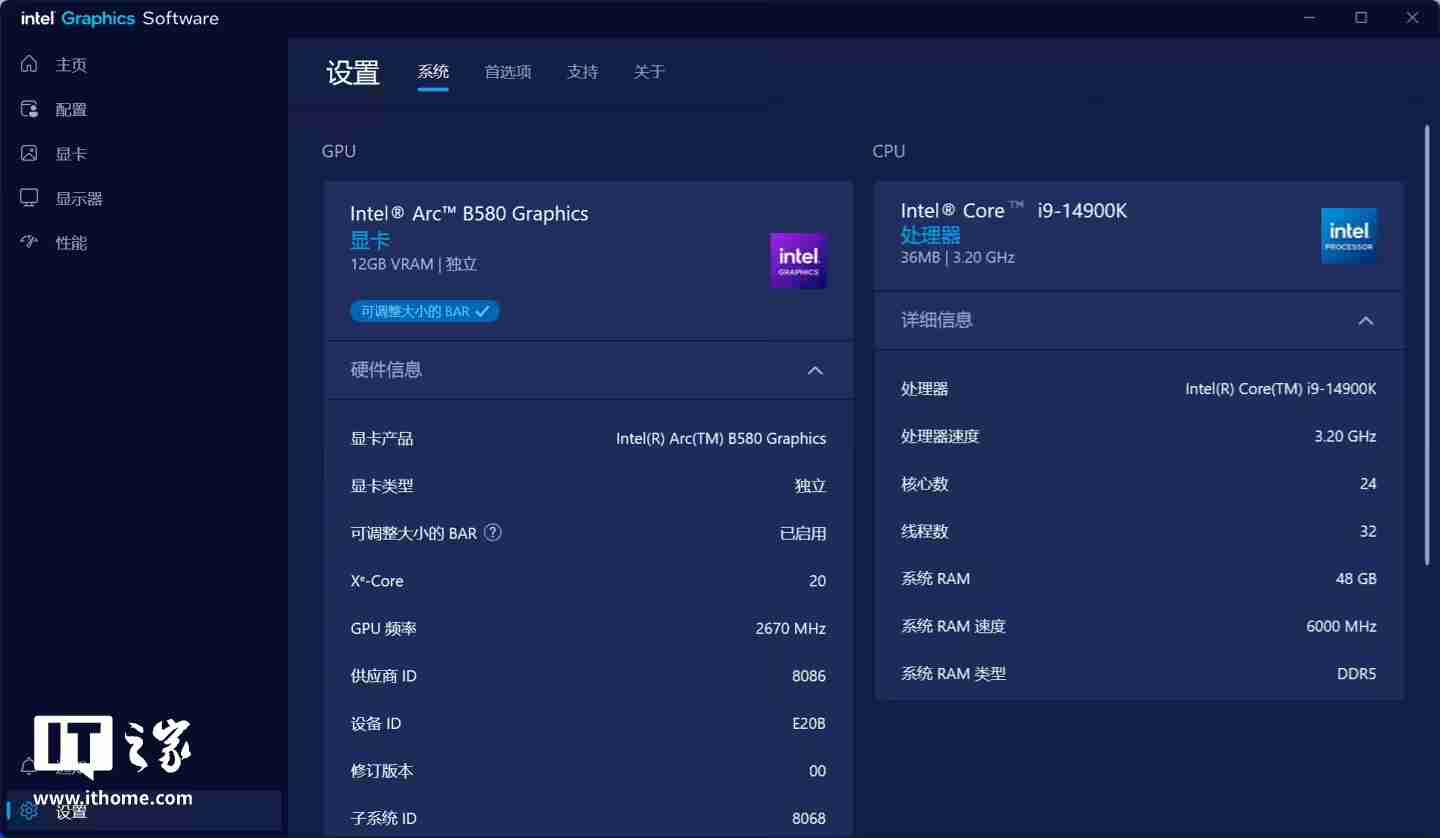The width and height of the screenshot is (1440, 838).
Task: Expand the GPU card header Intel Arc B580
Action: (469, 213)
